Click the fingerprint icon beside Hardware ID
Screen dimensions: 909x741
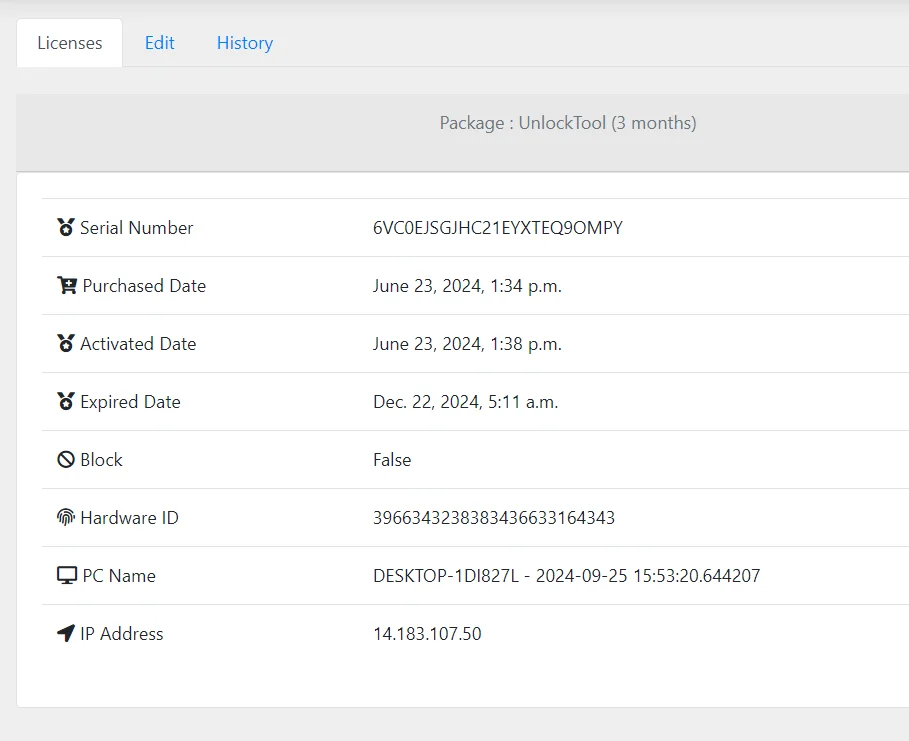point(66,517)
